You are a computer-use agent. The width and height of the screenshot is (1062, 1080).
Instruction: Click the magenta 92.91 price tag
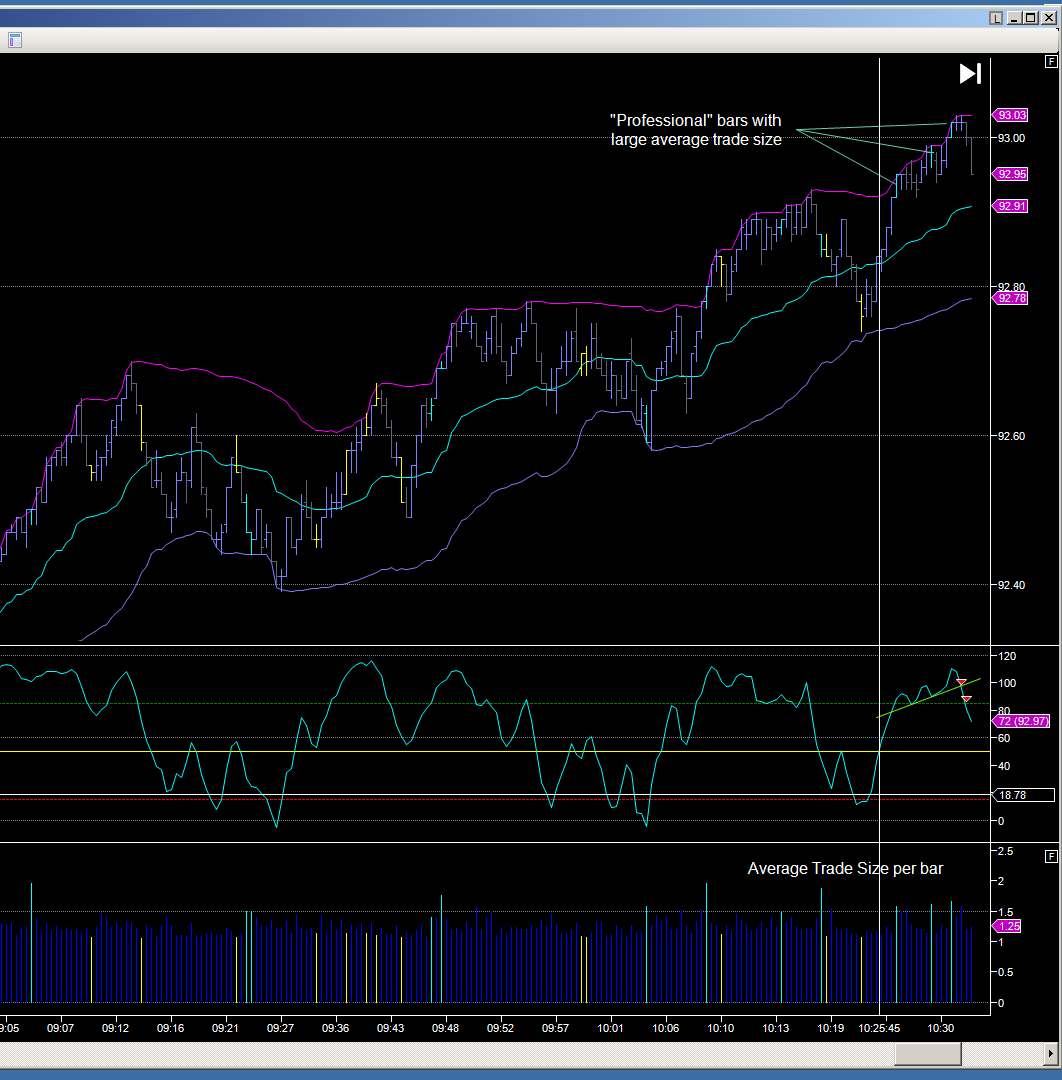pyautogui.click(x=1010, y=206)
